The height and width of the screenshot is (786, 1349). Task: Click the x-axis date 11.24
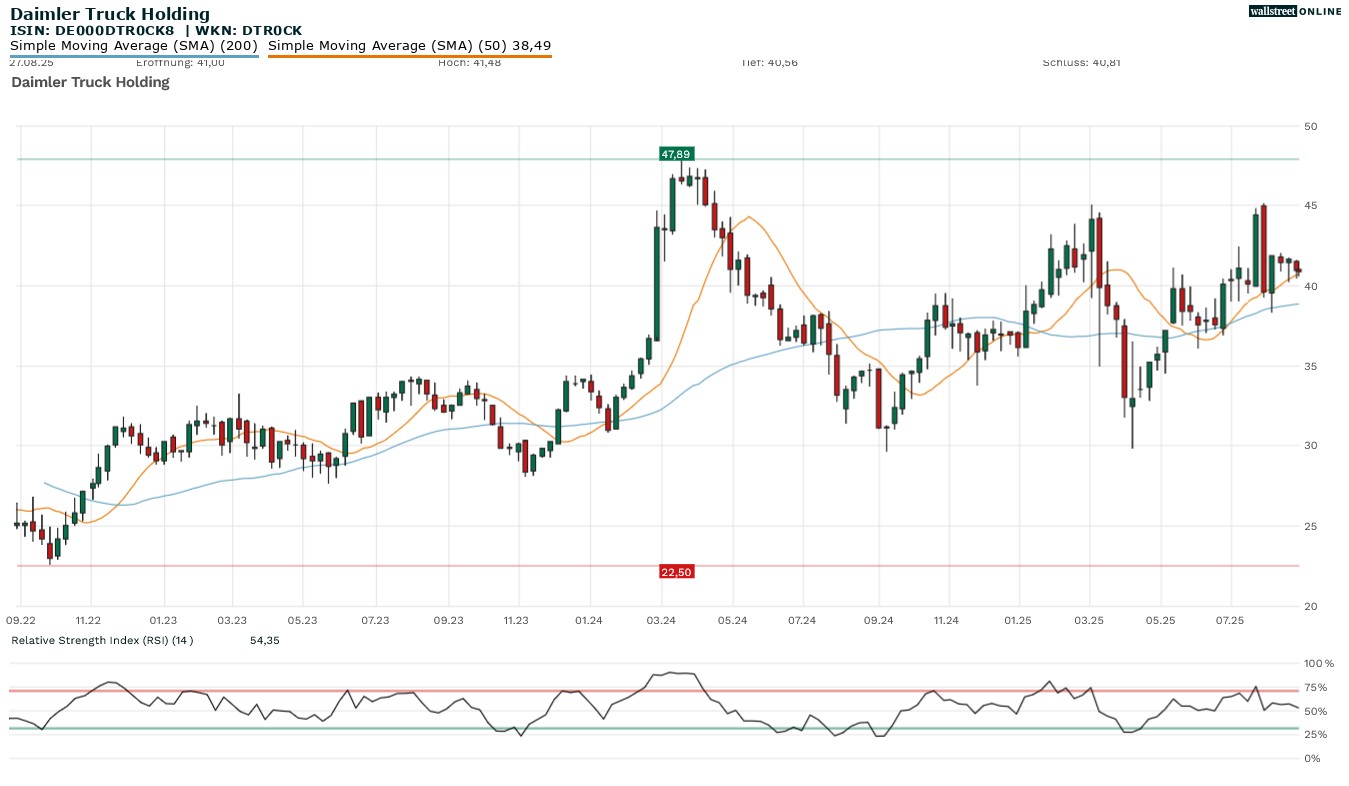[x=945, y=620]
